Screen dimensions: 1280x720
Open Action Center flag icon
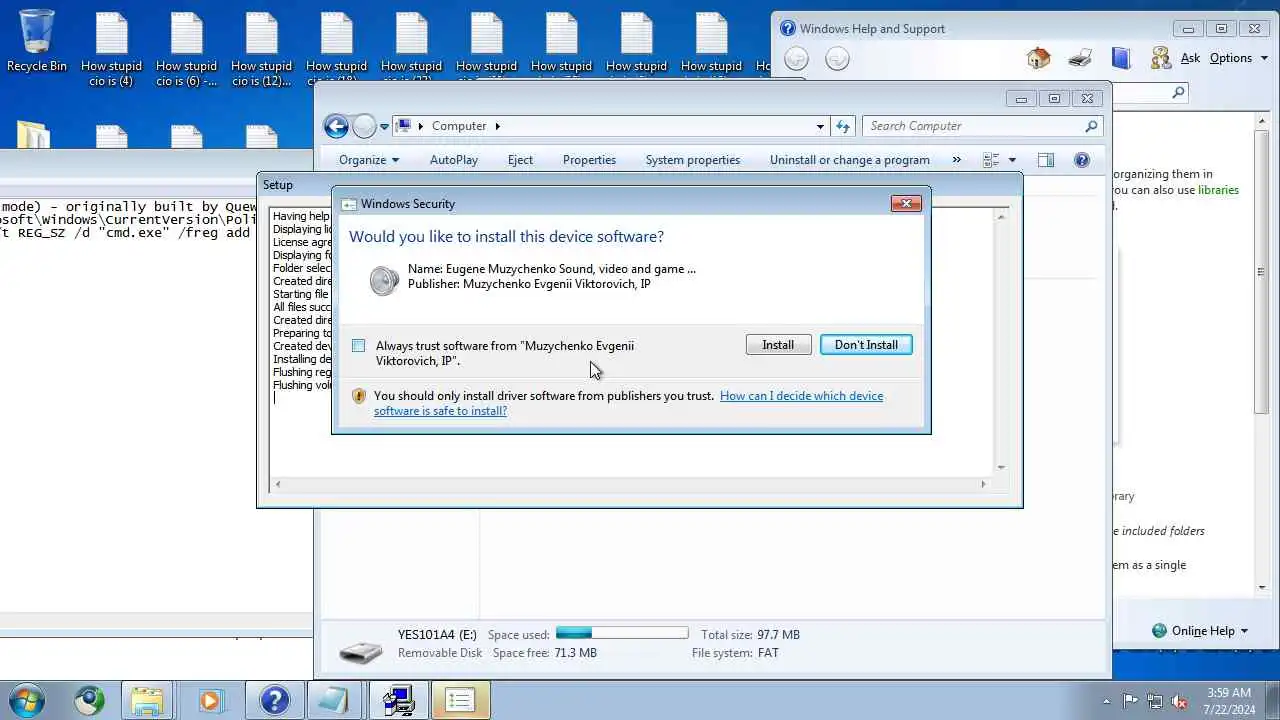point(1131,701)
